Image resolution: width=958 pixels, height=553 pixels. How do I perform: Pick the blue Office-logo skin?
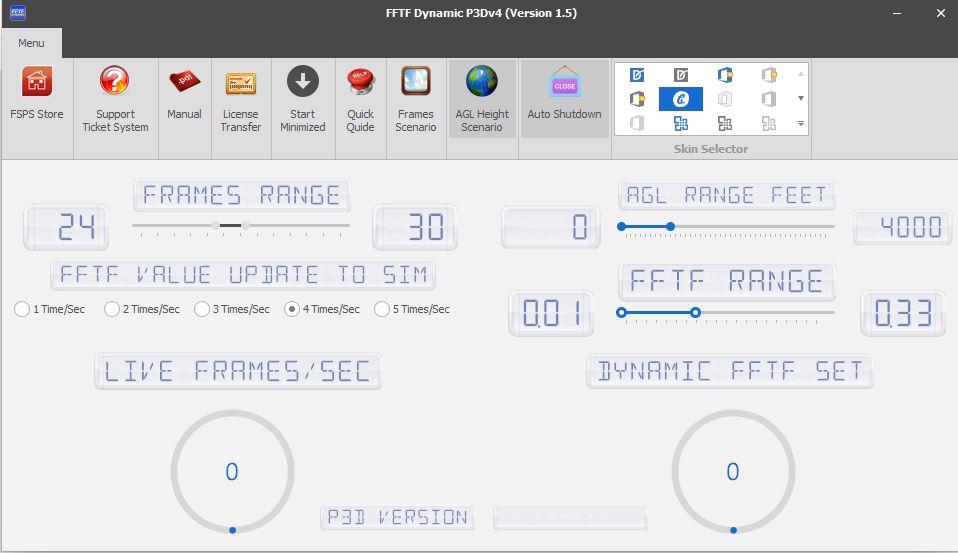click(x=725, y=75)
